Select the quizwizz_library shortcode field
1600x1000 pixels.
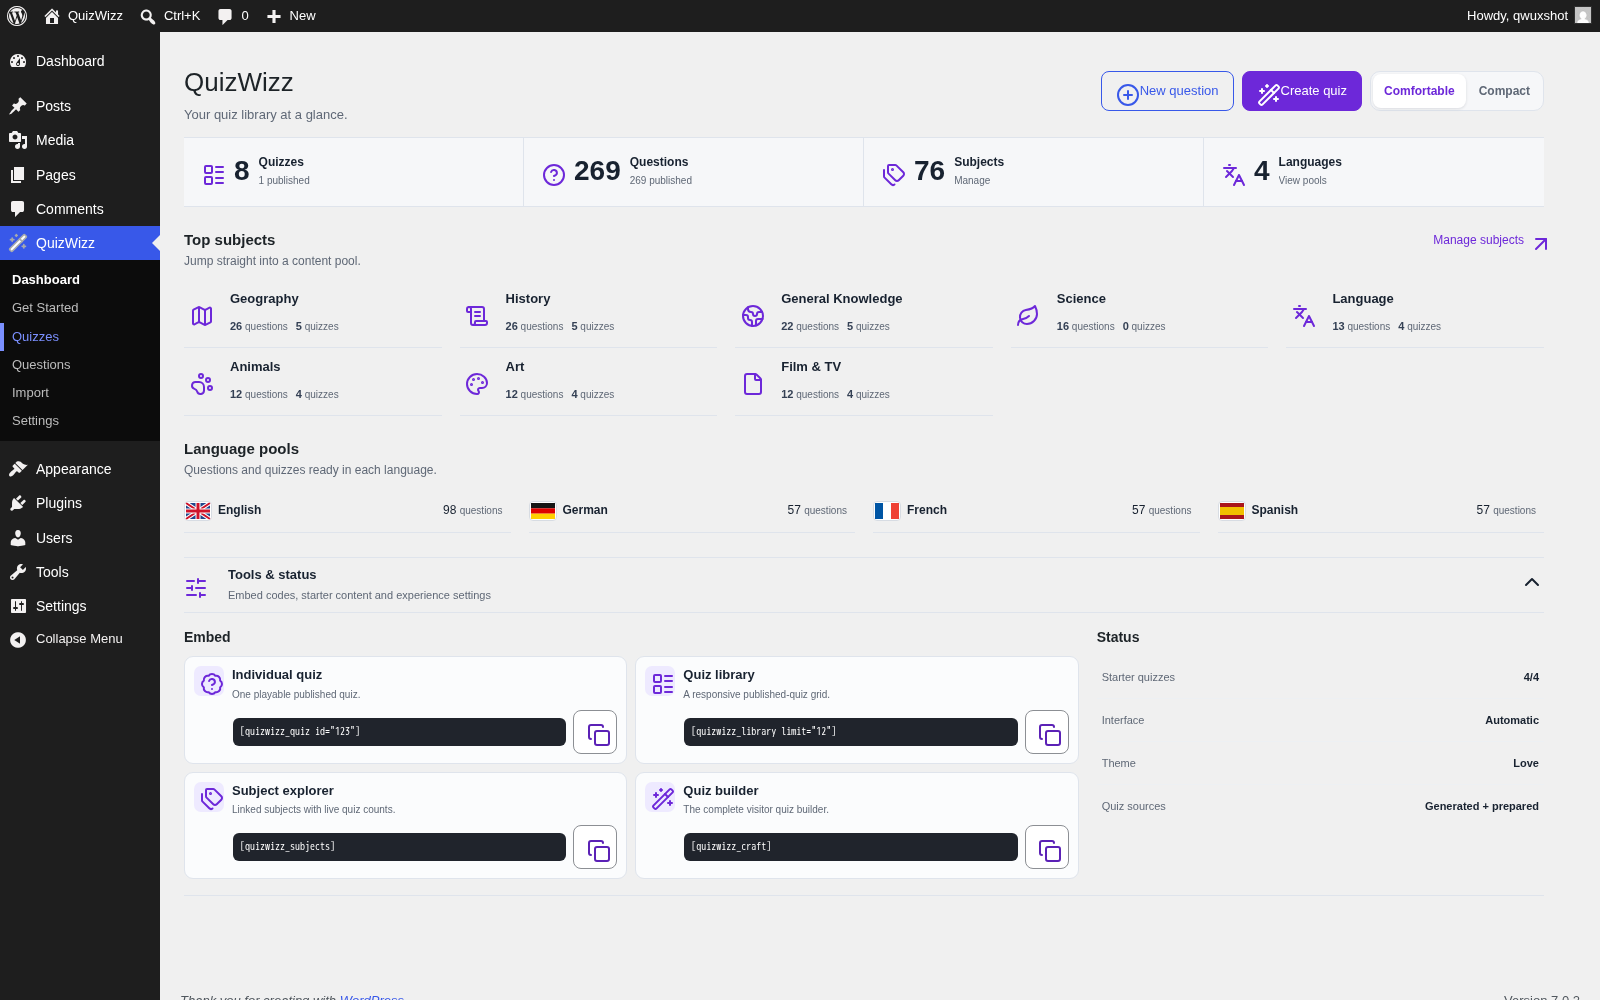tap(851, 732)
